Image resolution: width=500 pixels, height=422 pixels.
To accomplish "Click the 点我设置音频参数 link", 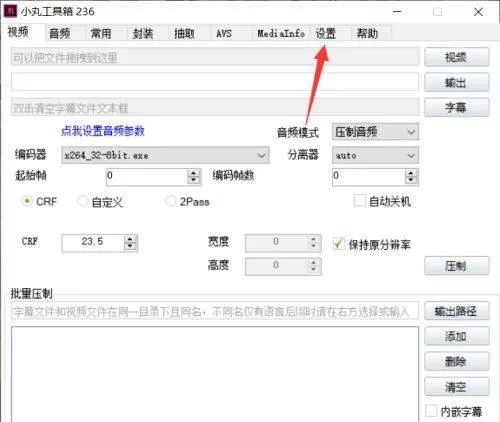I will pyautogui.click(x=103, y=131).
